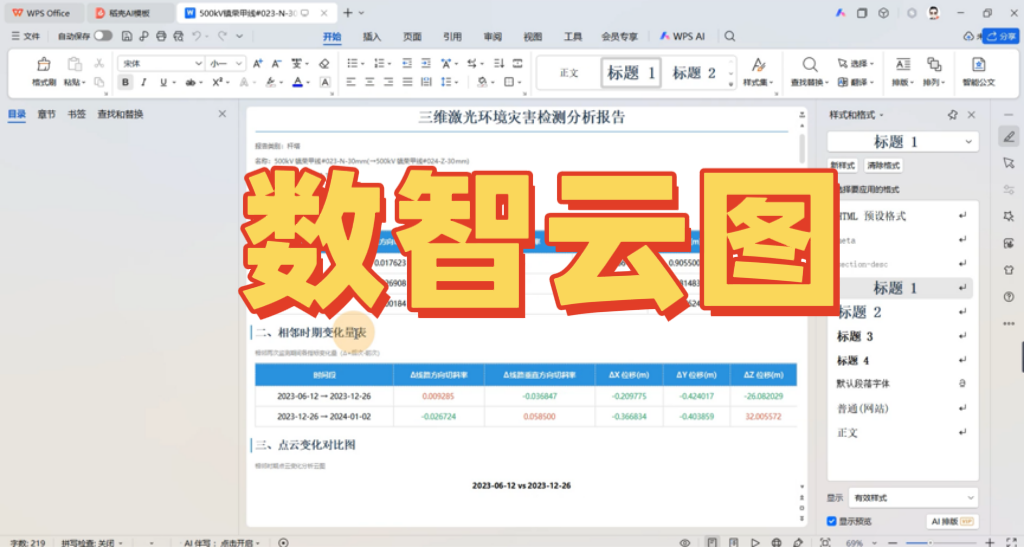
Task: Click the Clear Format (清除格式) button
Action: coord(884,166)
